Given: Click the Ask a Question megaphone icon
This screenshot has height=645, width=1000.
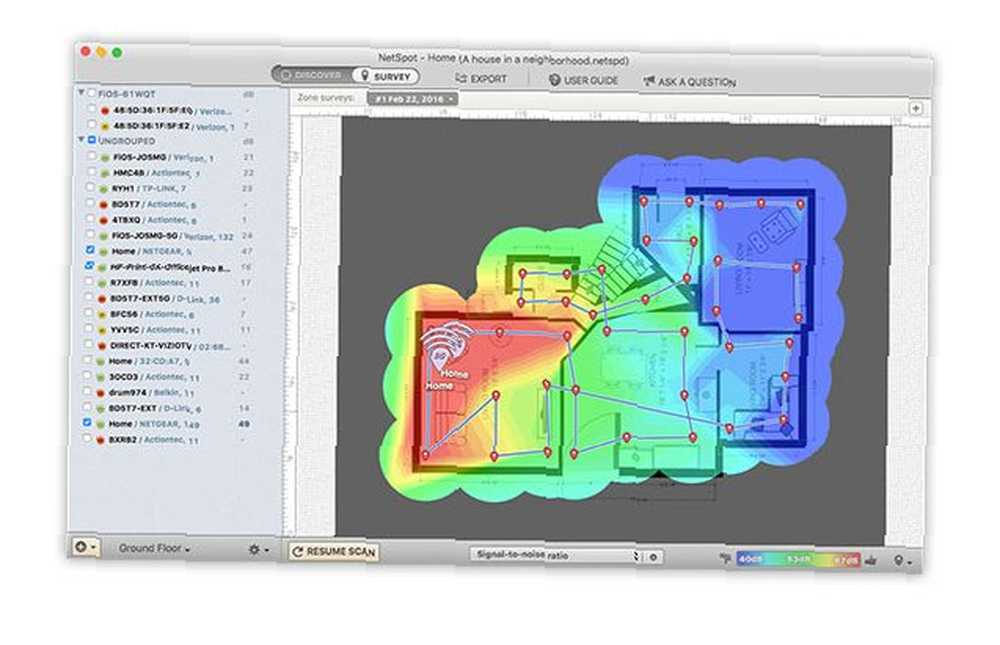Looking at the screenshot, I should point(649,81).
